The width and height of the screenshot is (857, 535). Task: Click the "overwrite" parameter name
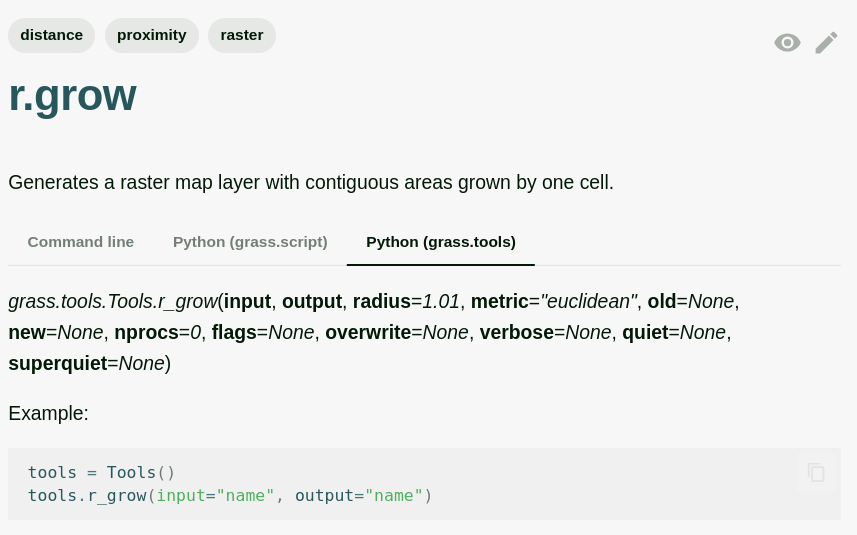click(x=367, y=332)
